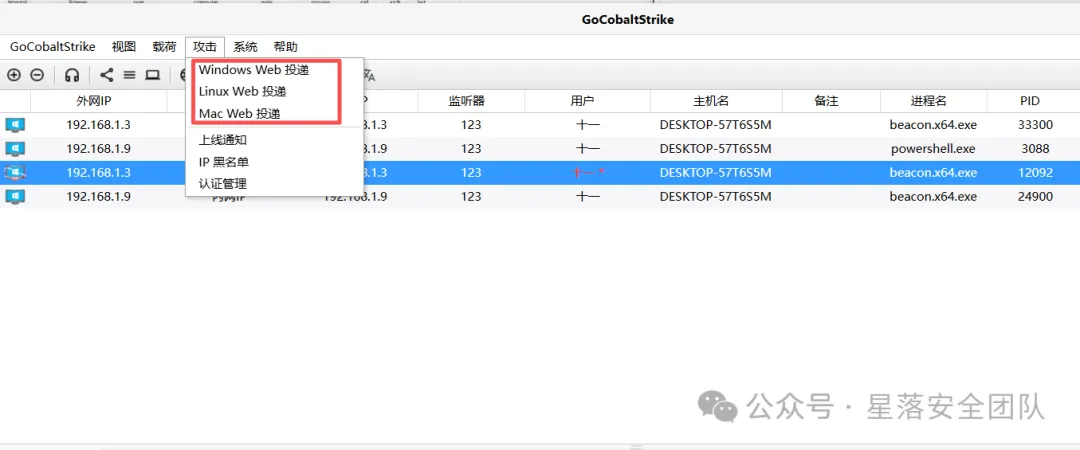Image resolution: width=1080 pixels, height=450 pixels.
Task: Choose Linux Web 投递 from menu
Action: 242,92
